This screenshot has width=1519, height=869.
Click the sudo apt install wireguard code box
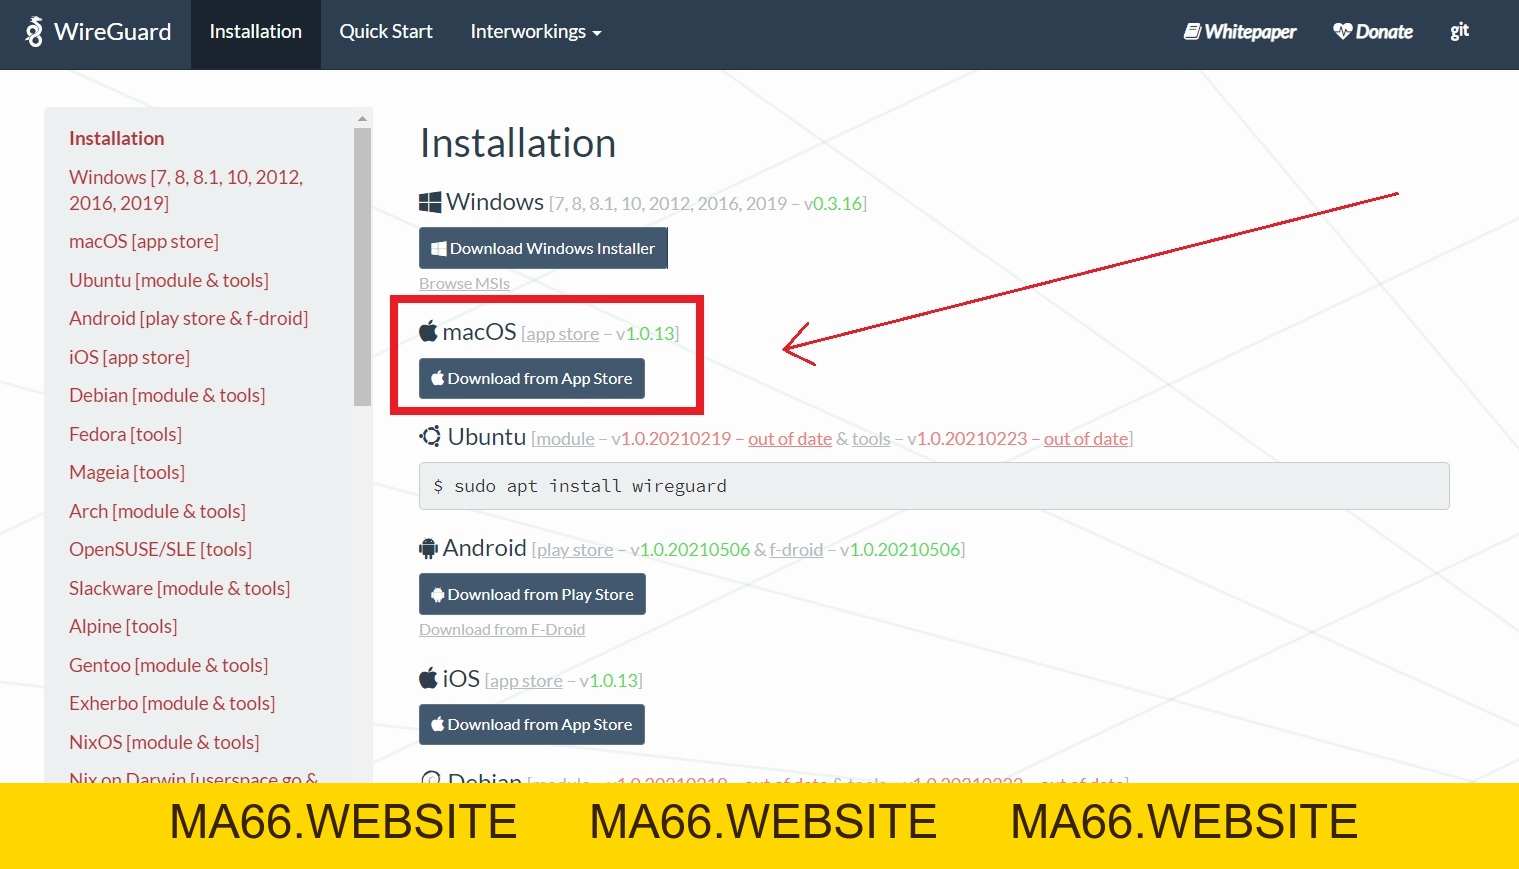[x=934, y=486]
